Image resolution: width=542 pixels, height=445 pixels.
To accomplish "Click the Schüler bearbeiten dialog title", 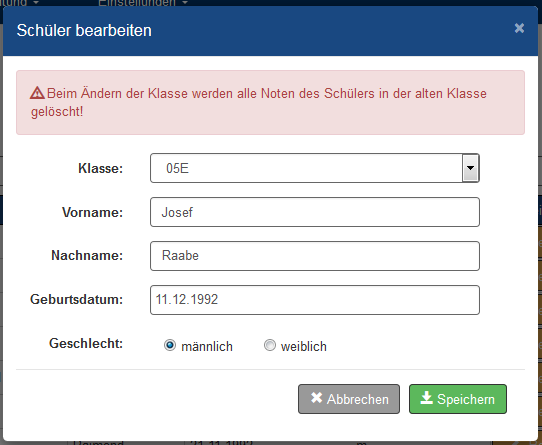I will click(x=84, y=30).
